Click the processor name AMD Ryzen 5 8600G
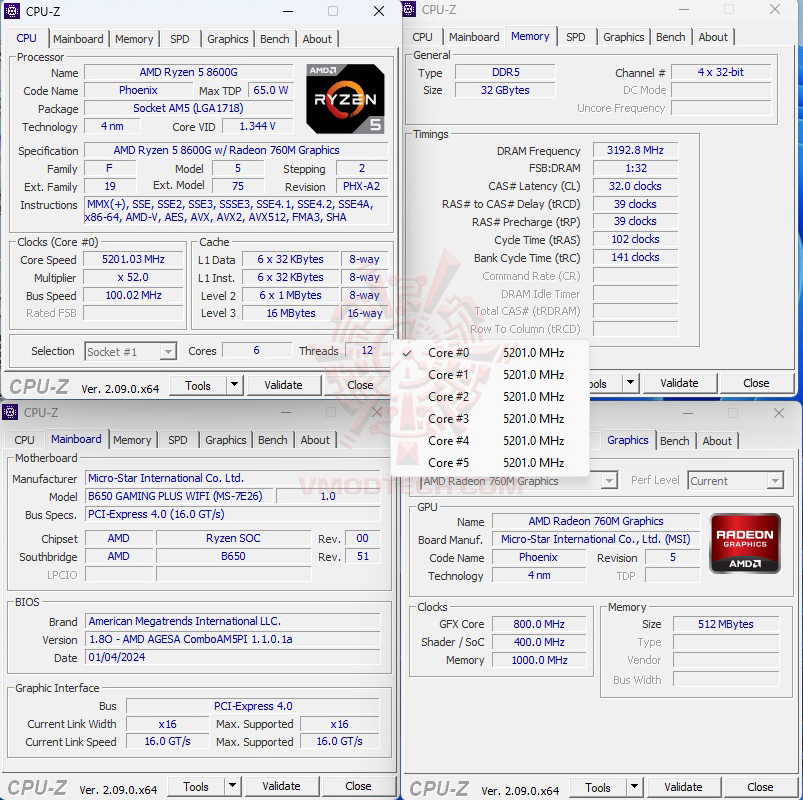 click(x=188, y=72)
